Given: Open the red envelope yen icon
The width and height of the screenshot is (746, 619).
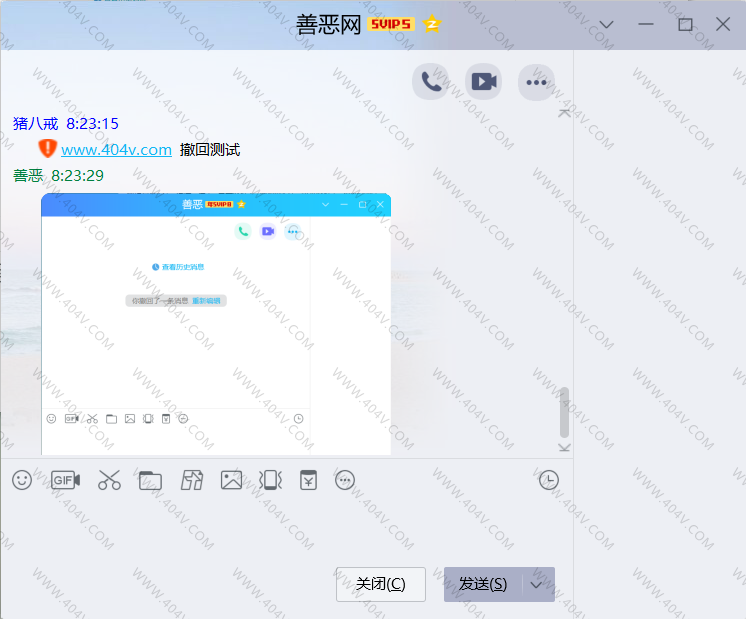Looking at the screenshot, I should pyautogui.click(x=308, y=480).
